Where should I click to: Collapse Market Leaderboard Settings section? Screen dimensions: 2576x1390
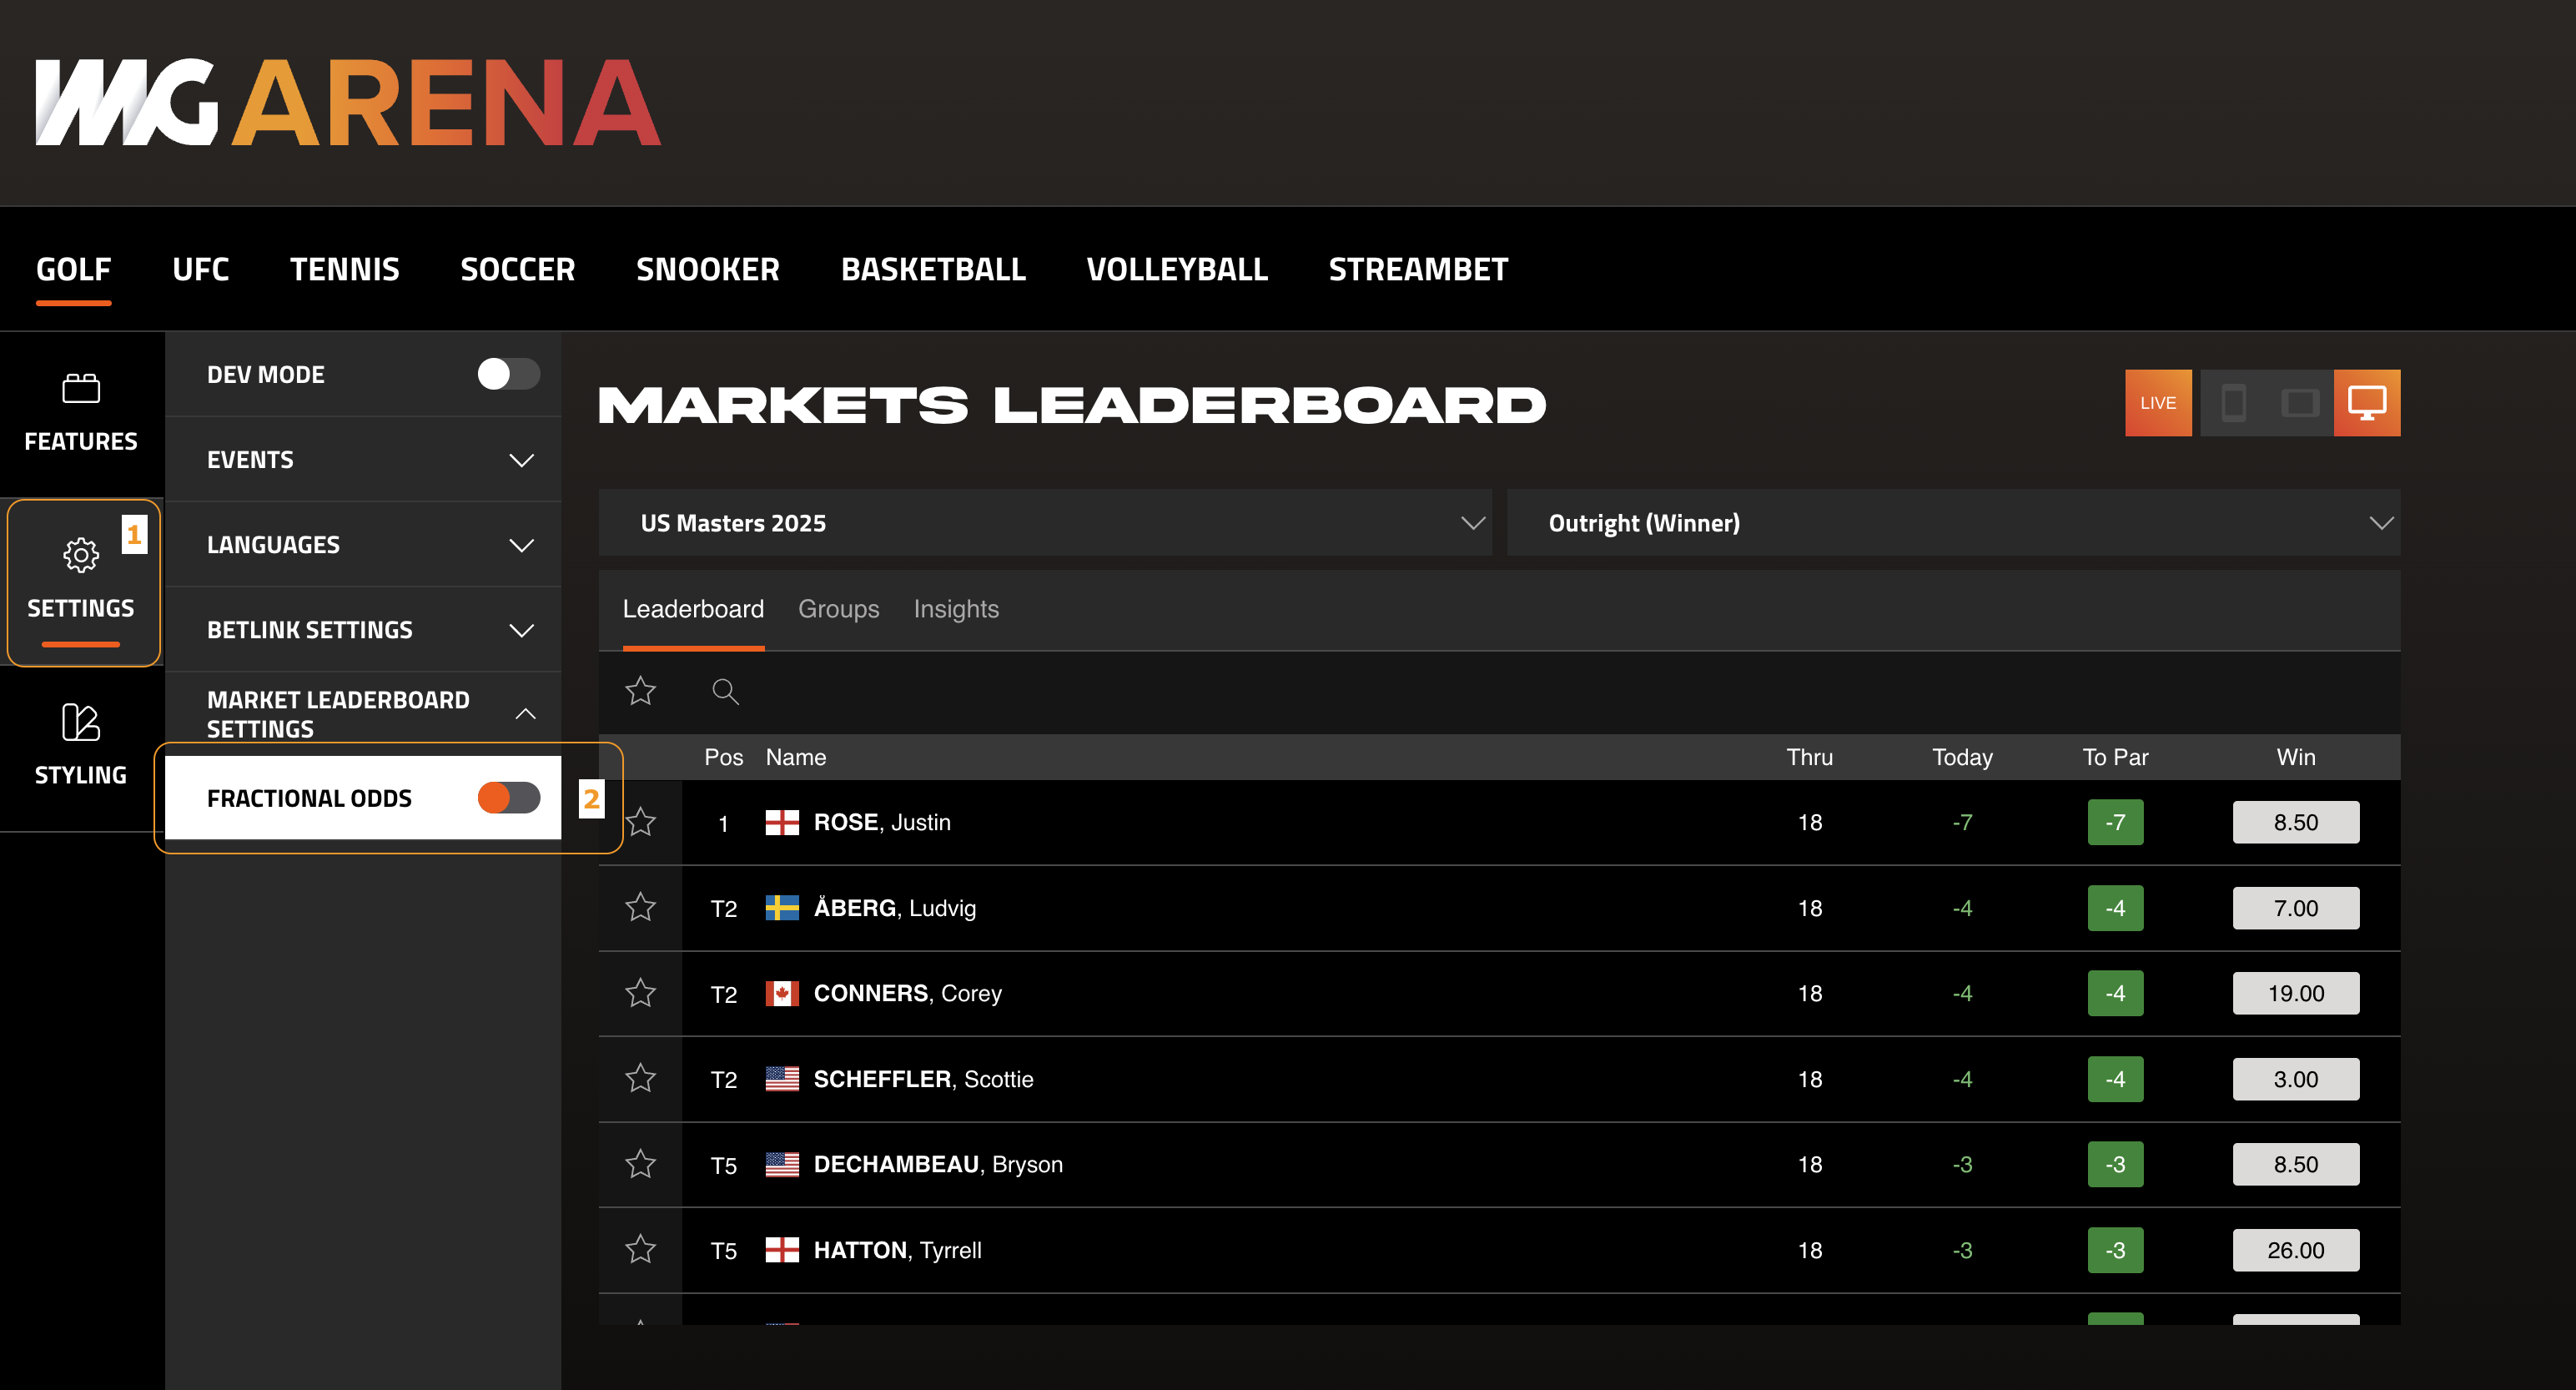(524, 714)
